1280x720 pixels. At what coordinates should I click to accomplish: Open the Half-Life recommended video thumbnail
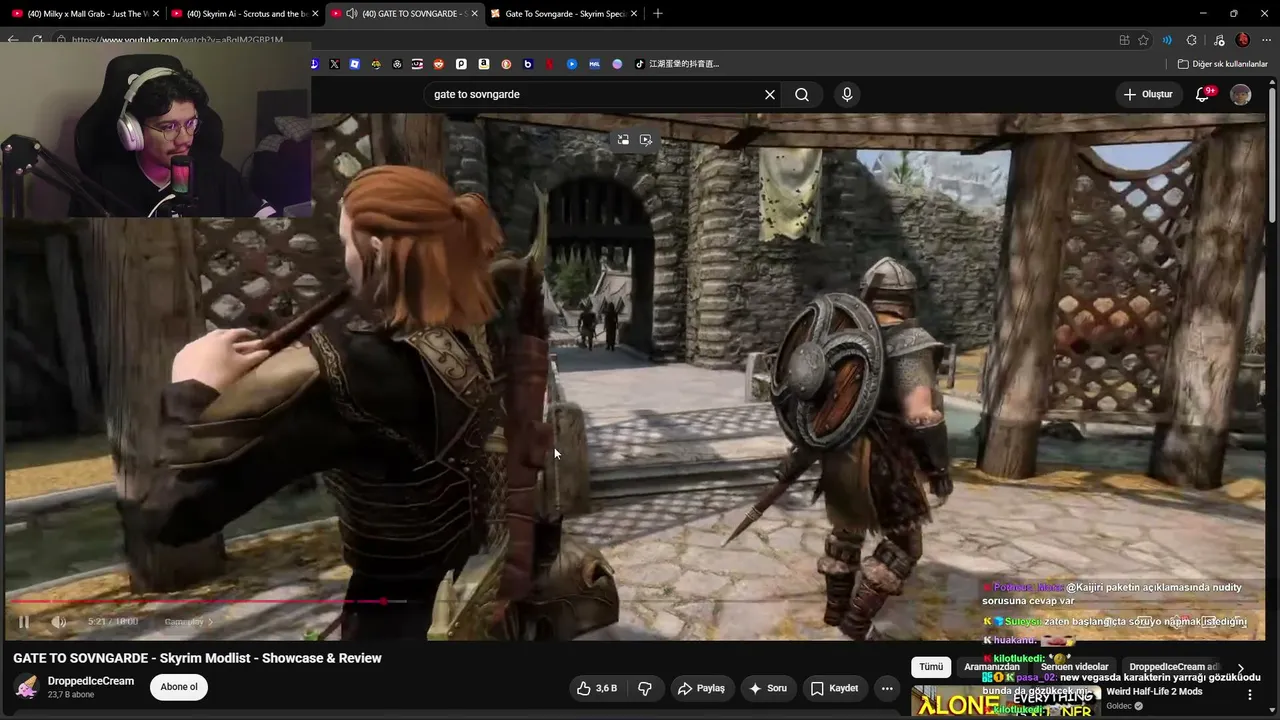coord(1005,702)
